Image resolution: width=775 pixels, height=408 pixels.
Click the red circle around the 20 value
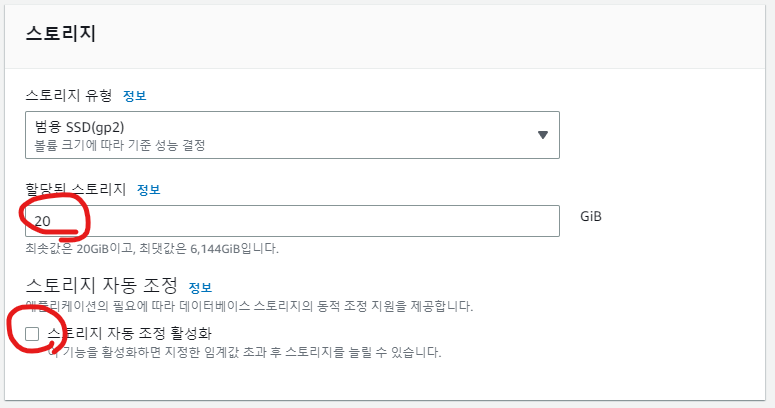coord(55,218)
